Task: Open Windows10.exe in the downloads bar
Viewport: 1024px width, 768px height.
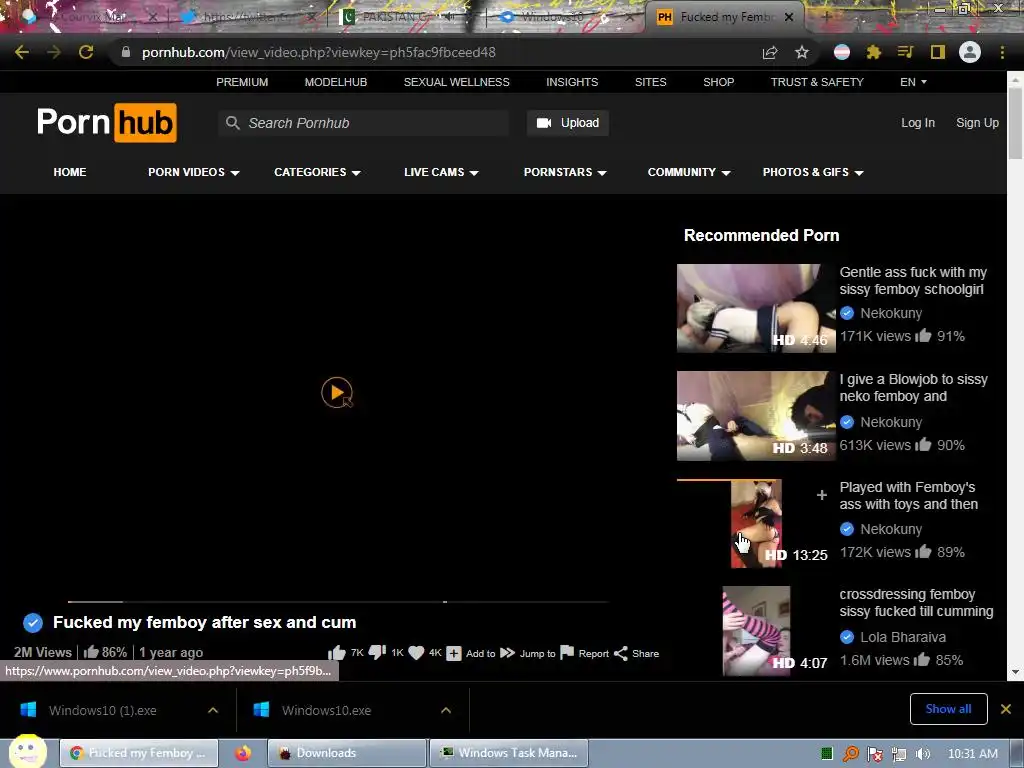Action: coord(327,710)
